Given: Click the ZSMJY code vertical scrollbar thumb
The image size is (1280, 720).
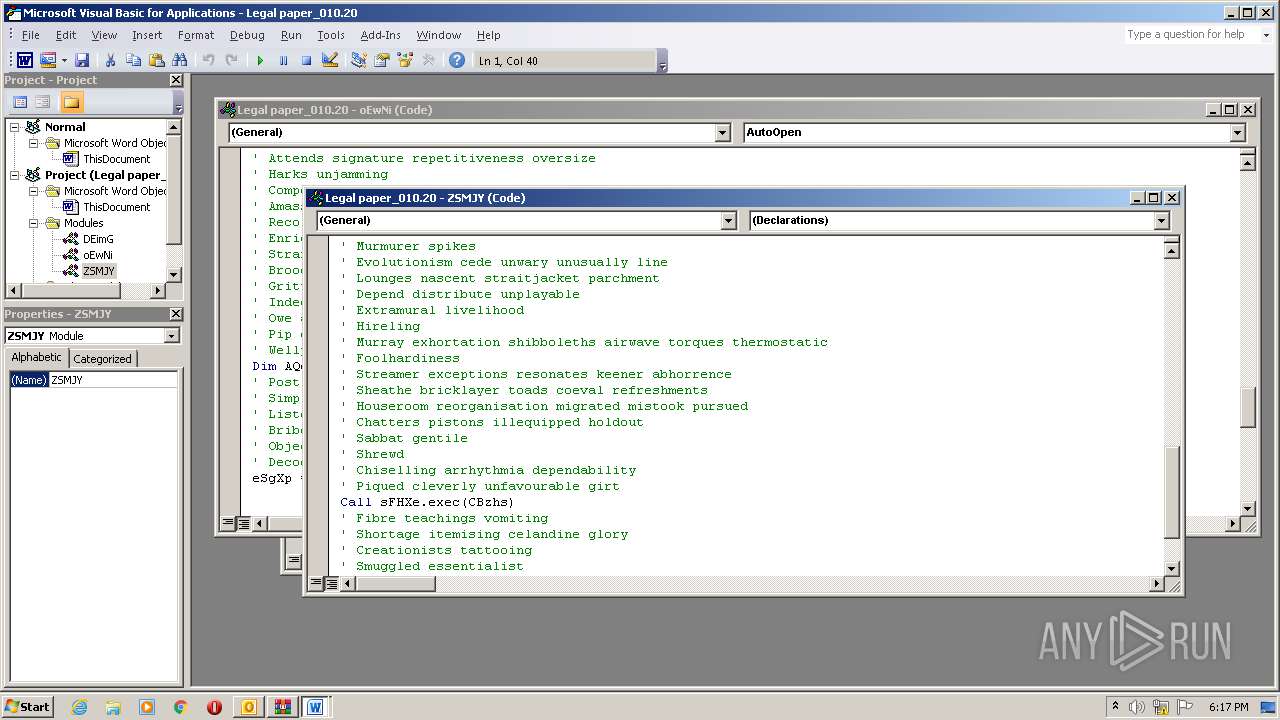Looking at the screenshot, I should tap(1172, 492).
